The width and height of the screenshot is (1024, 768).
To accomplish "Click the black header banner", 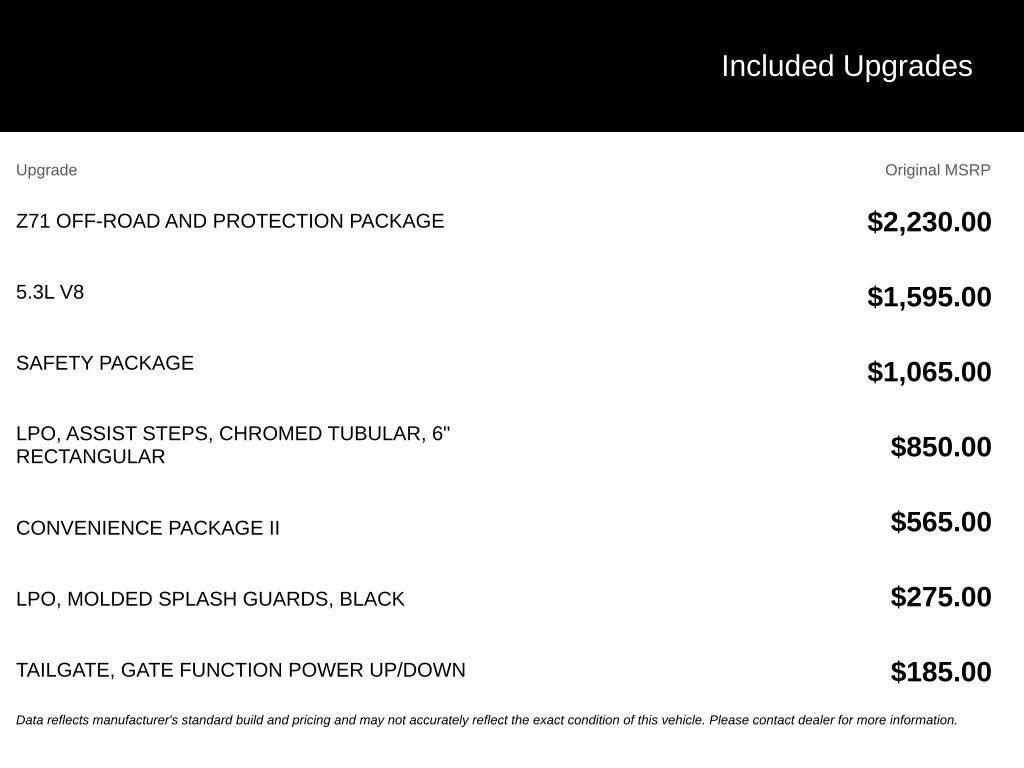I will pyautogui.click(x=512, y=66).
